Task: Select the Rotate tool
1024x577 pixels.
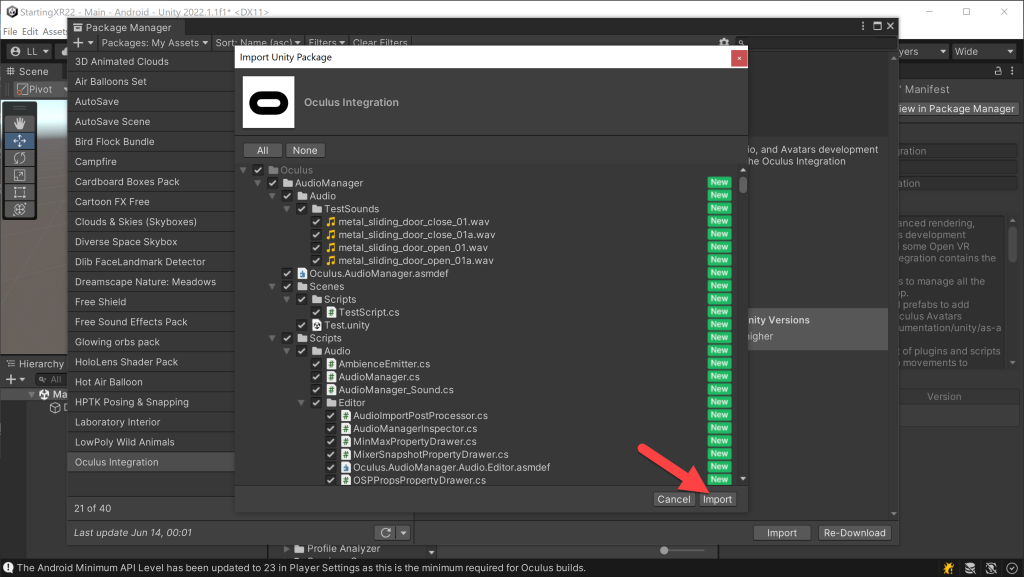Action: pos(20,158)
